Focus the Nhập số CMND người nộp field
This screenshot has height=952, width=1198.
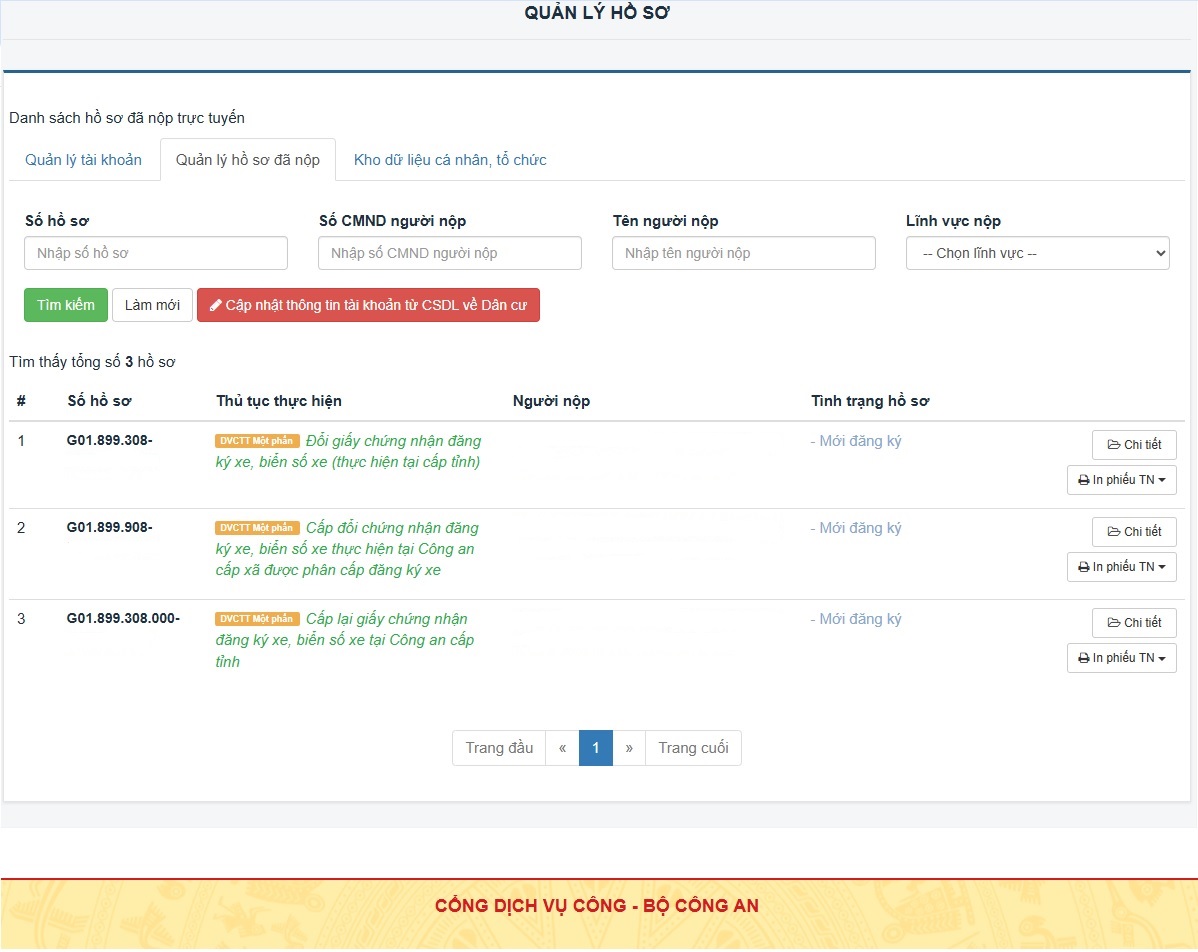(450, 253)
